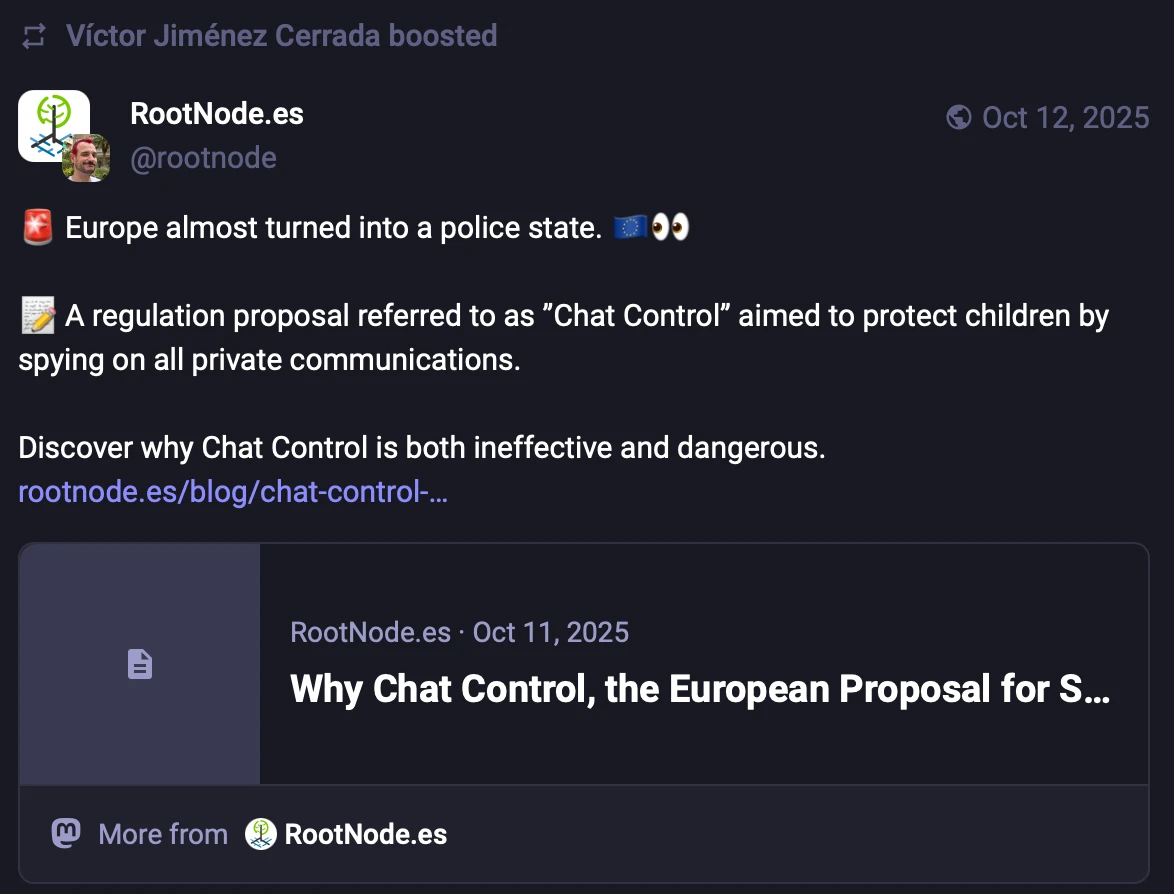Click the globe public visibility icon

point(958,118)
